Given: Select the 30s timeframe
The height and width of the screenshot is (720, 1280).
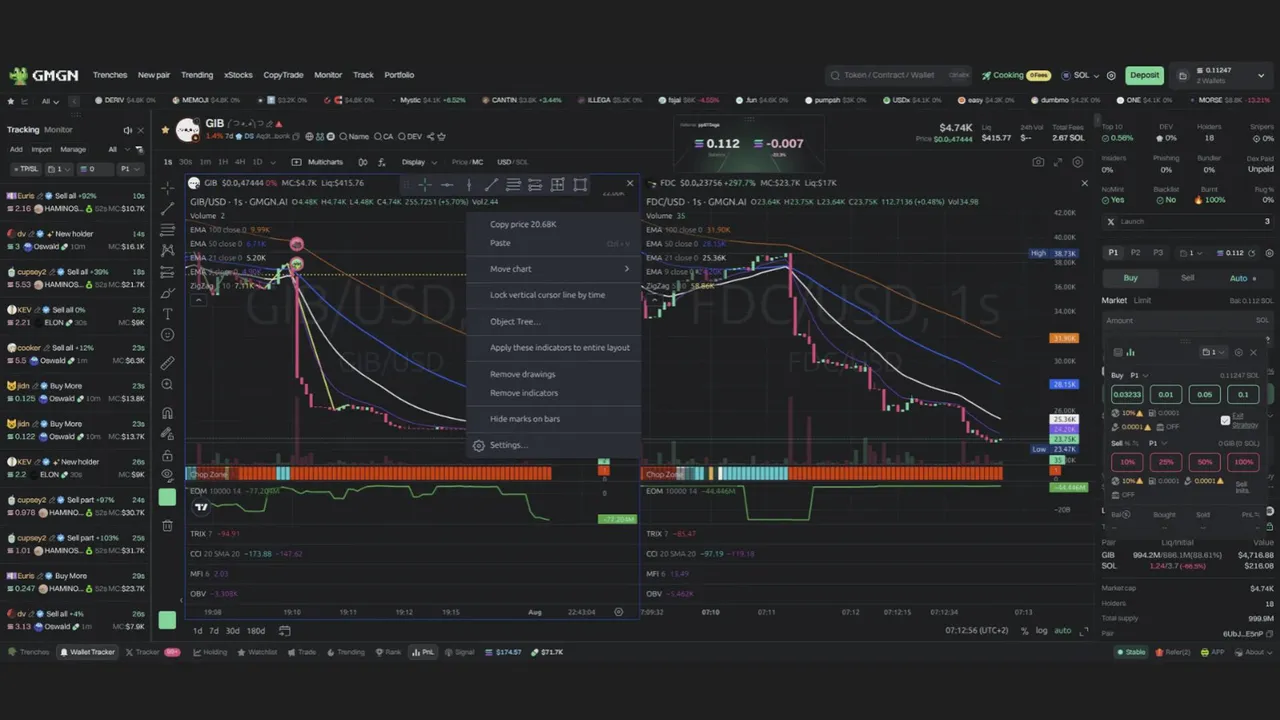Looking at the screenshot, I should [x=186, y=162].
